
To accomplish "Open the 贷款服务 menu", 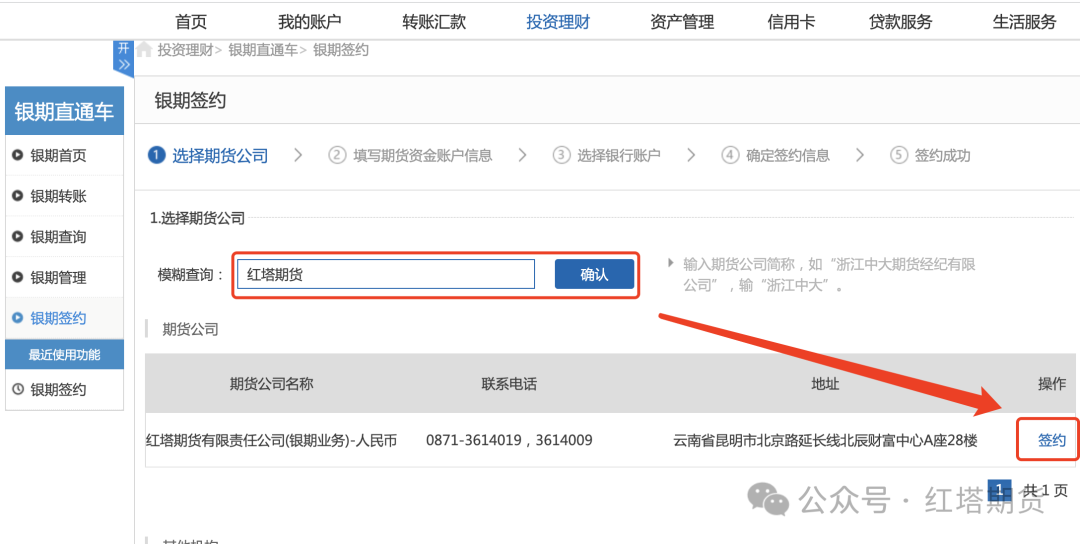I will tap(901, 22).
